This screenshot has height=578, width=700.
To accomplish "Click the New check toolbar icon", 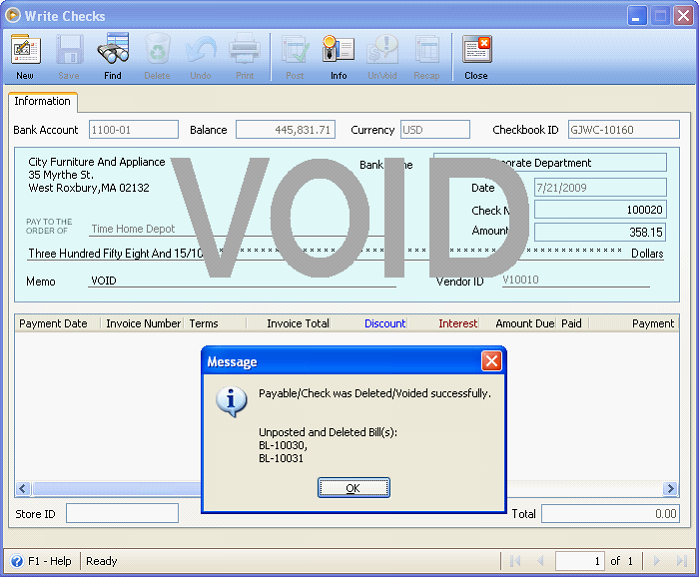I will (25, 50).
